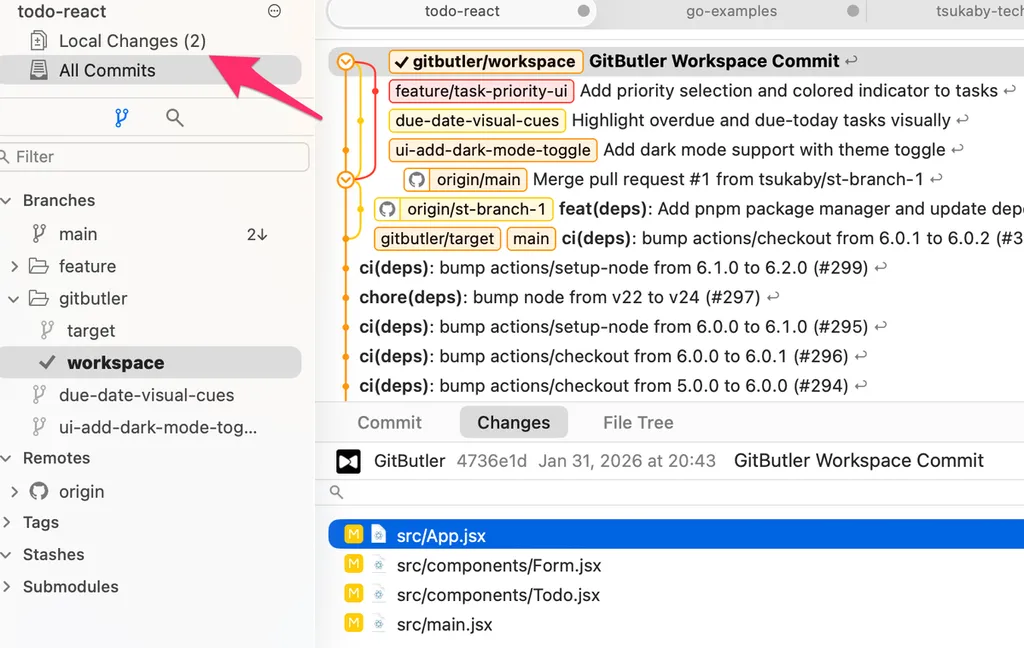The height and width of the screenshot is (648, 1024).
Task: Select All Commits in the sidebar
Action: coord(107,70)
